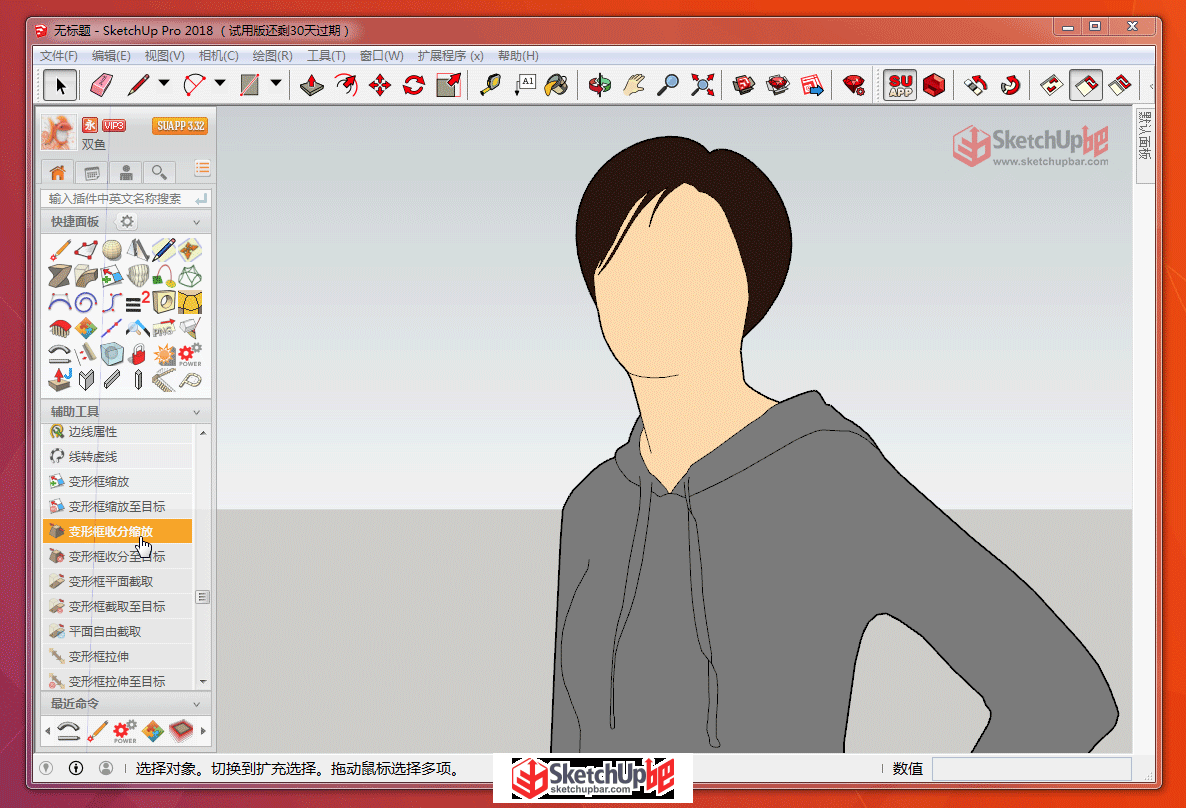Open Extension Manager ruby gear icon
1186x808 pixels.
coord(855,85)
